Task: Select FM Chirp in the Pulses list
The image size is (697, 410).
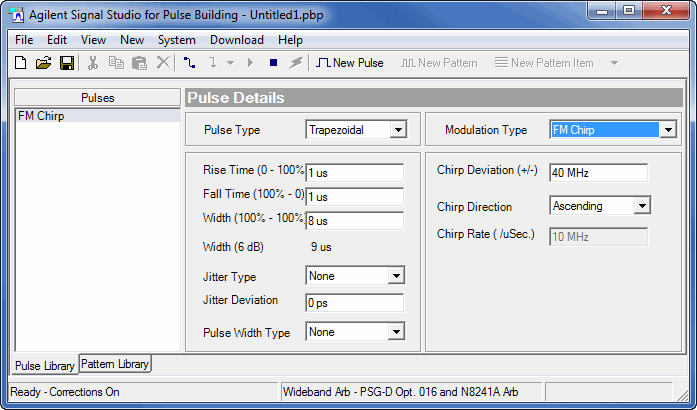Action: (36, 115)
